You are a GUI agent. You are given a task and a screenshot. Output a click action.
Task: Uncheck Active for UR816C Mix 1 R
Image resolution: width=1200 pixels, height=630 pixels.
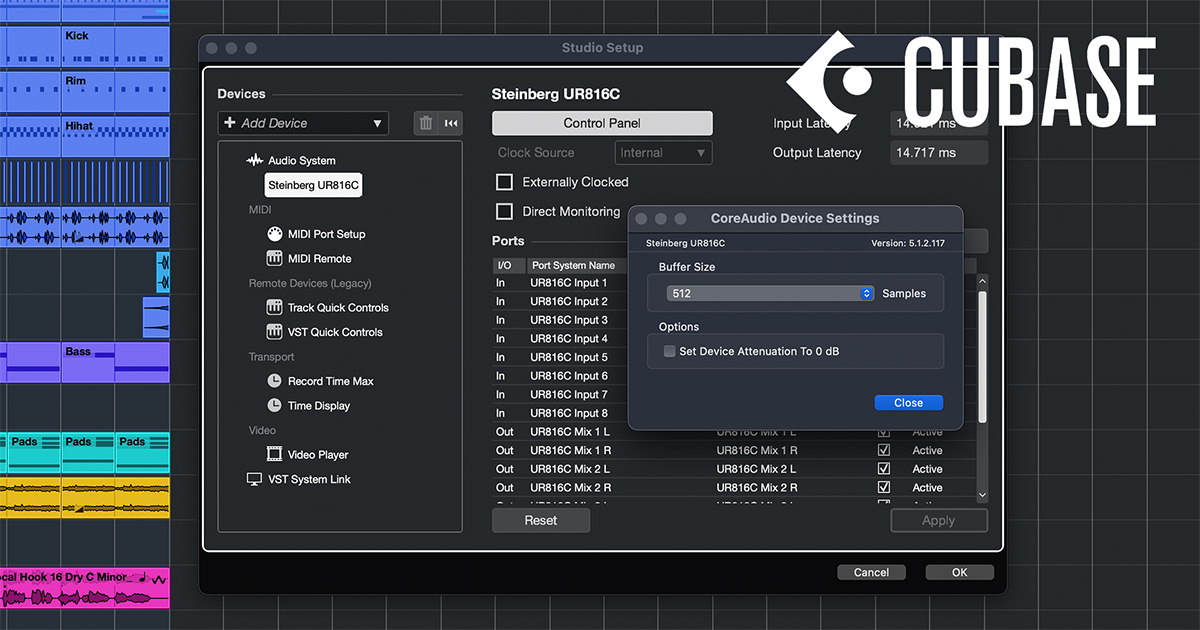(884, 450)
